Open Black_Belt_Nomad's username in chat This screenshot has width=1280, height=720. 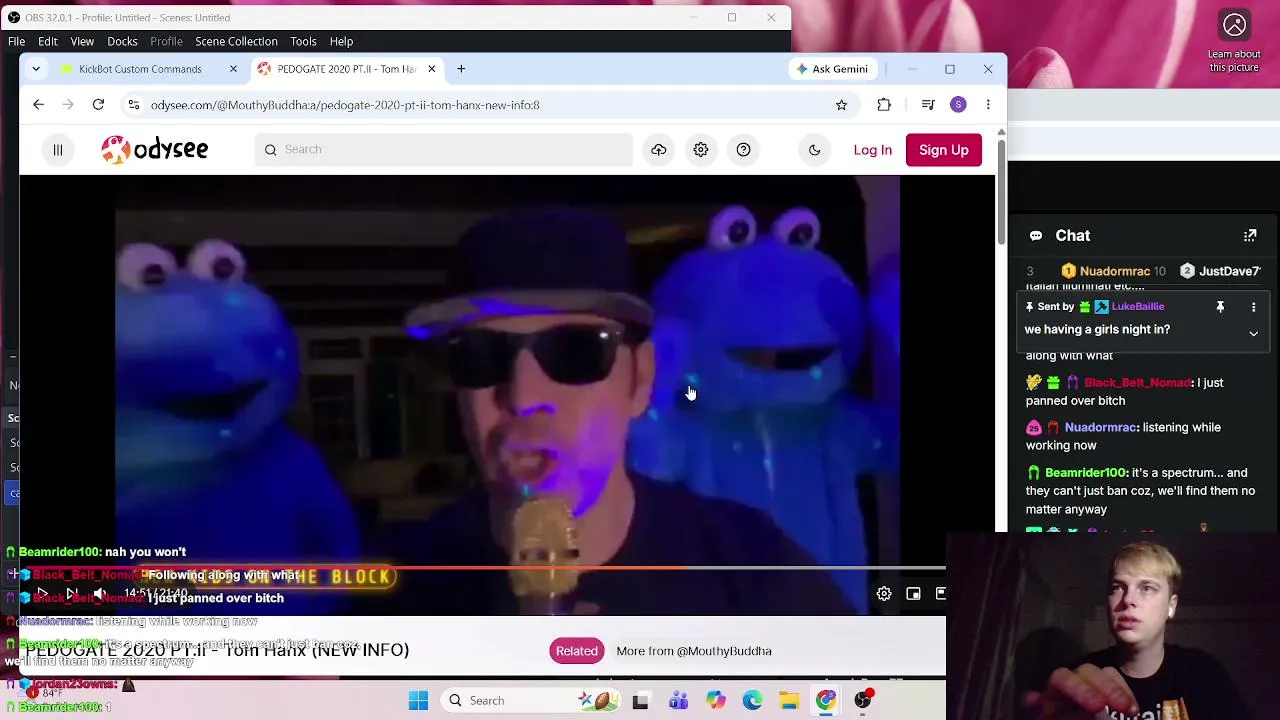1138,383
